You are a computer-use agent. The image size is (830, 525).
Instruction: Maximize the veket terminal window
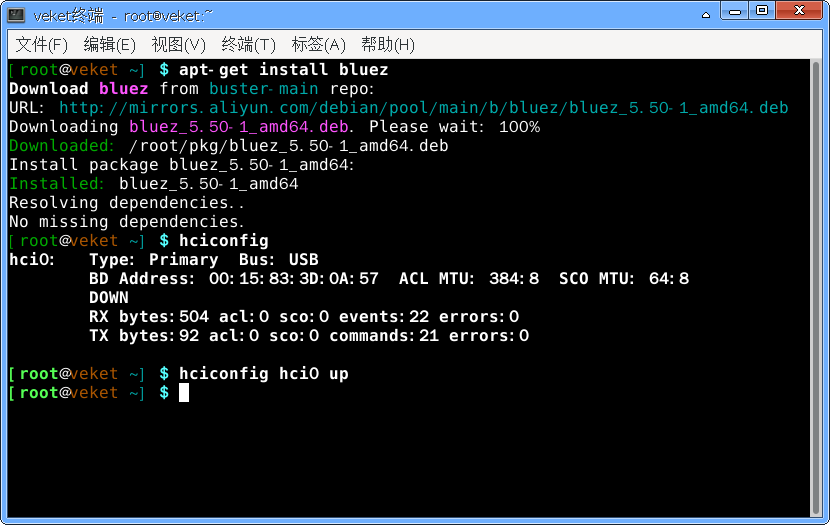tap(762, 11)
